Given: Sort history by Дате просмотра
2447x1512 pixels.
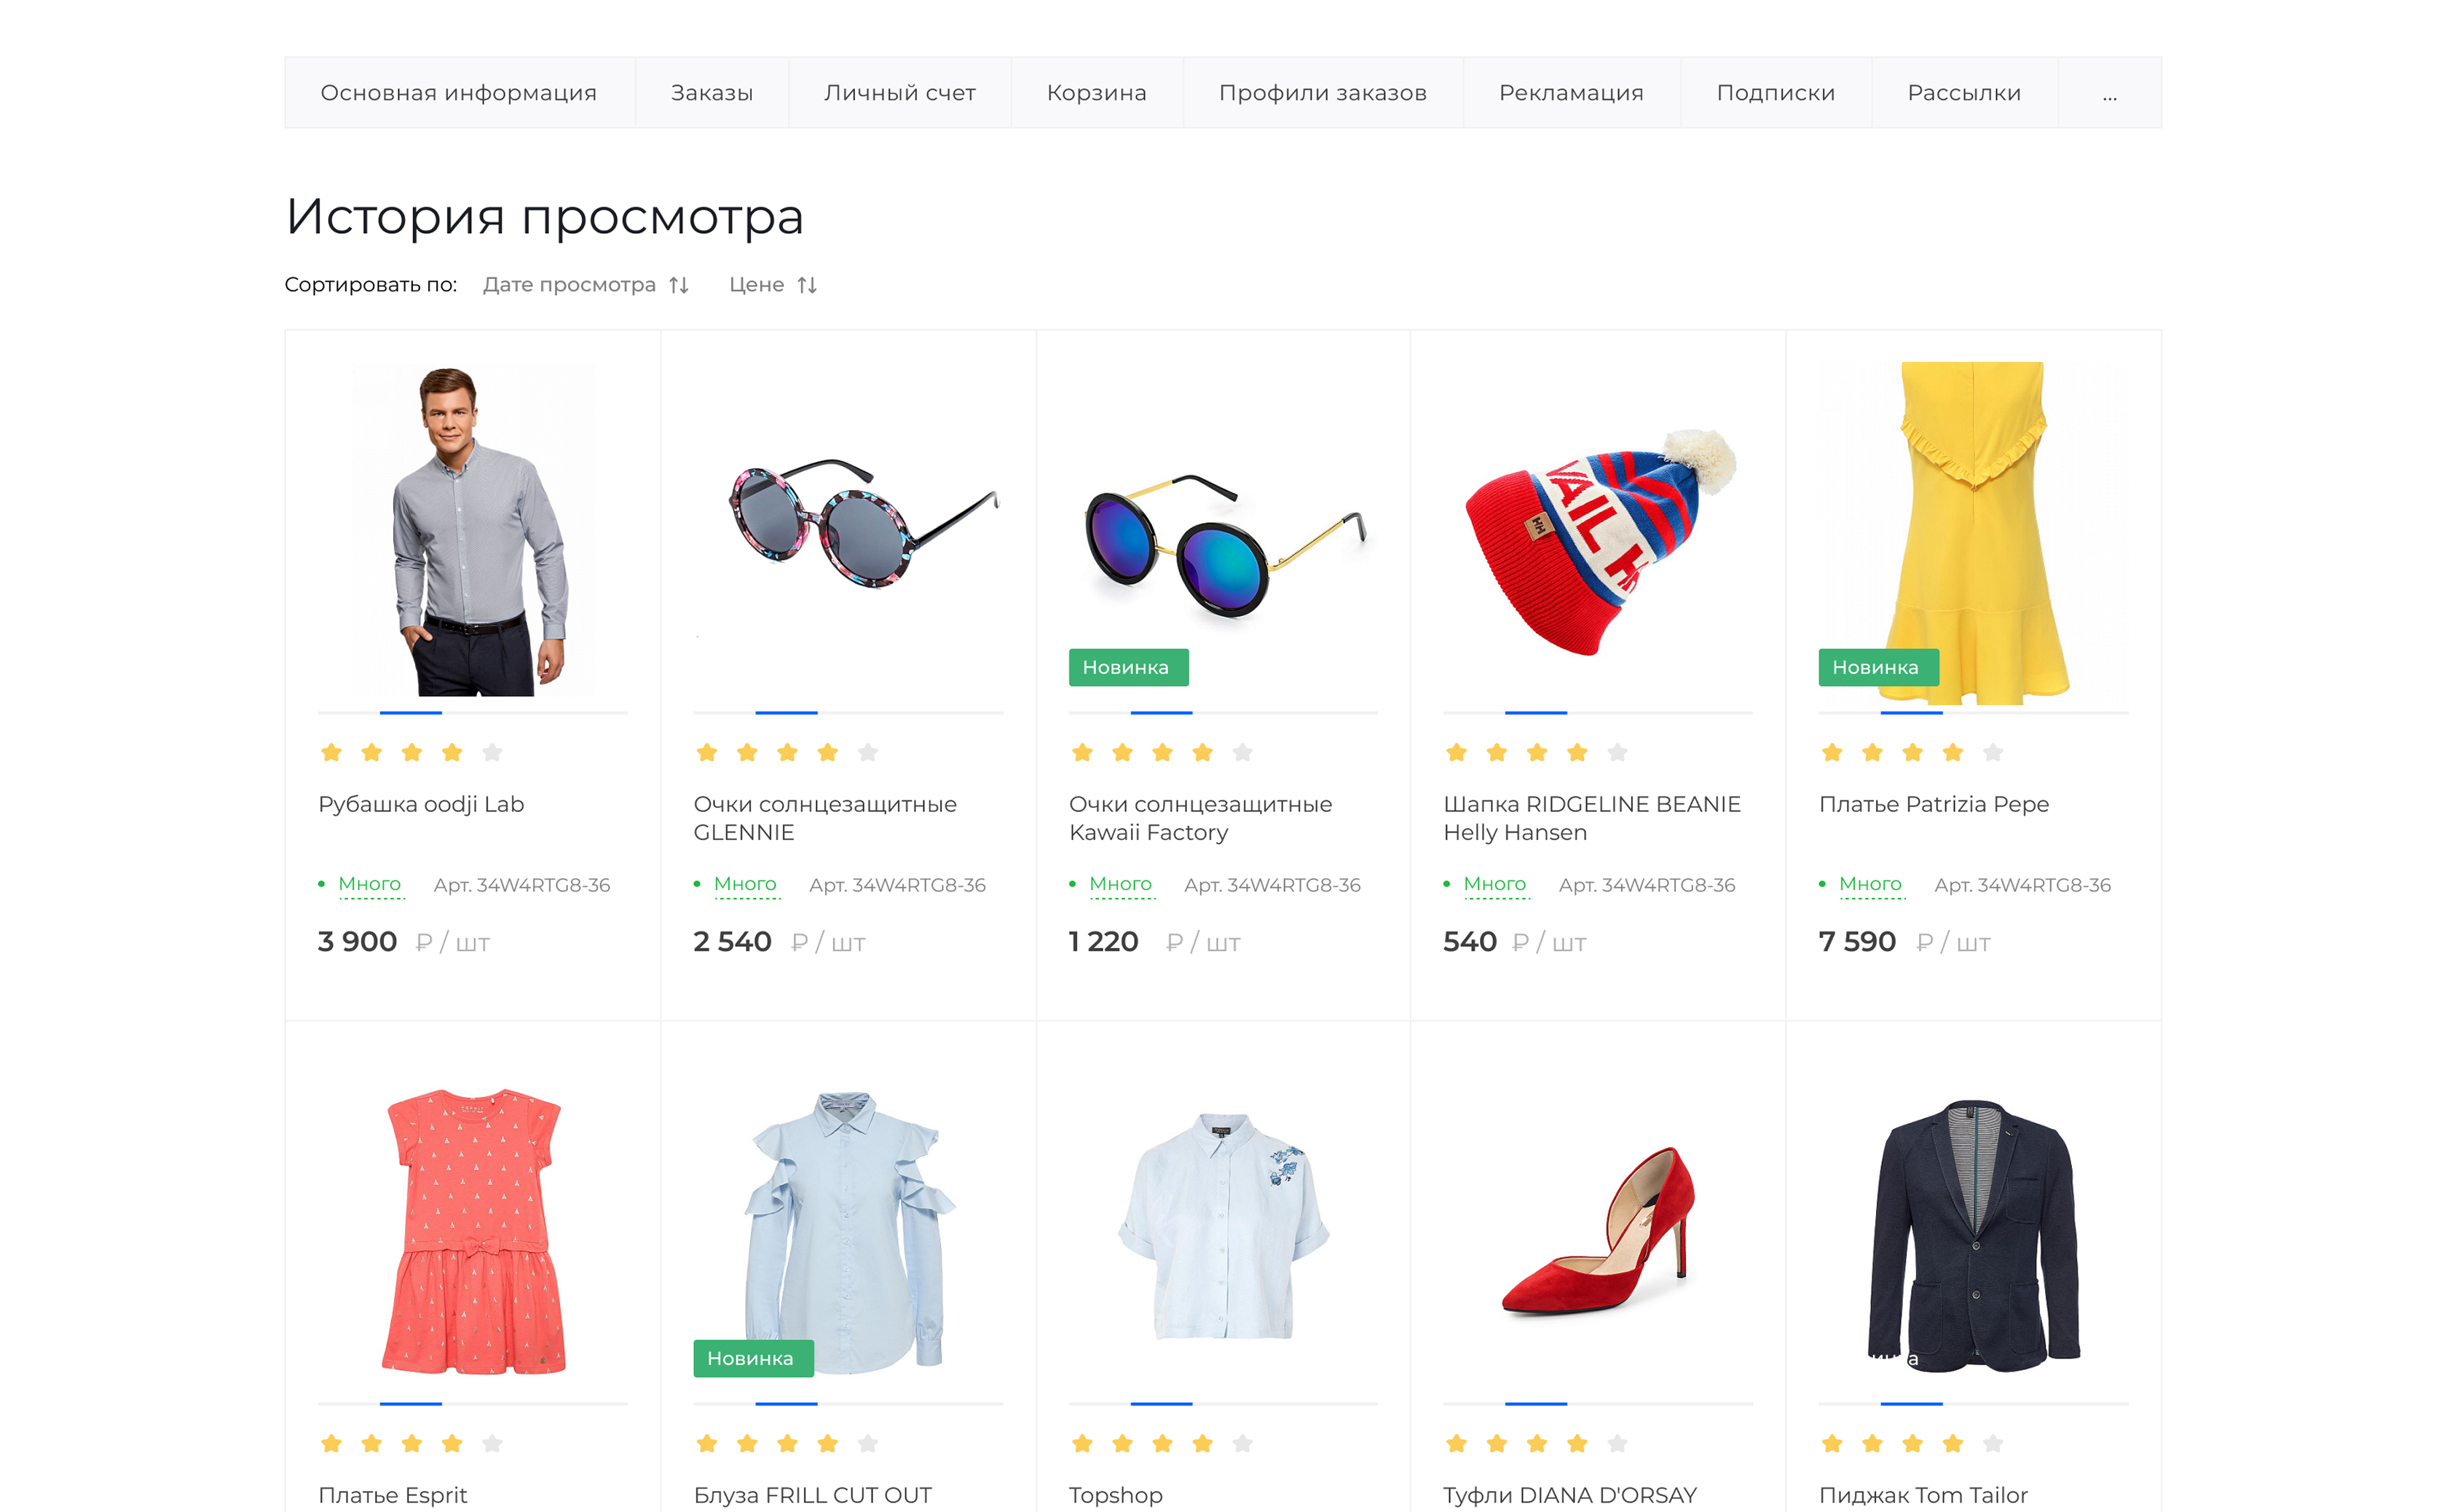Looking at the screenshot, I should (569, 285).
